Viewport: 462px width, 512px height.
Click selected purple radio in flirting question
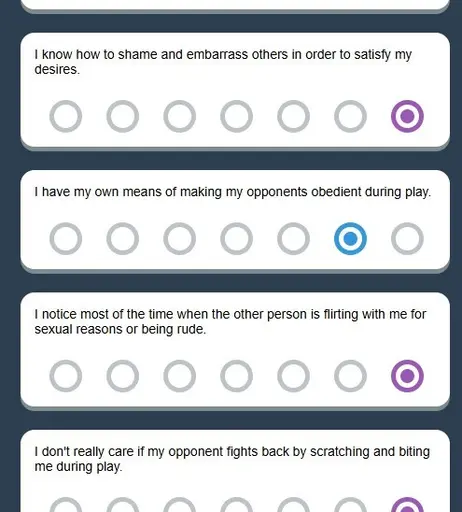click(x=407, y=376)
